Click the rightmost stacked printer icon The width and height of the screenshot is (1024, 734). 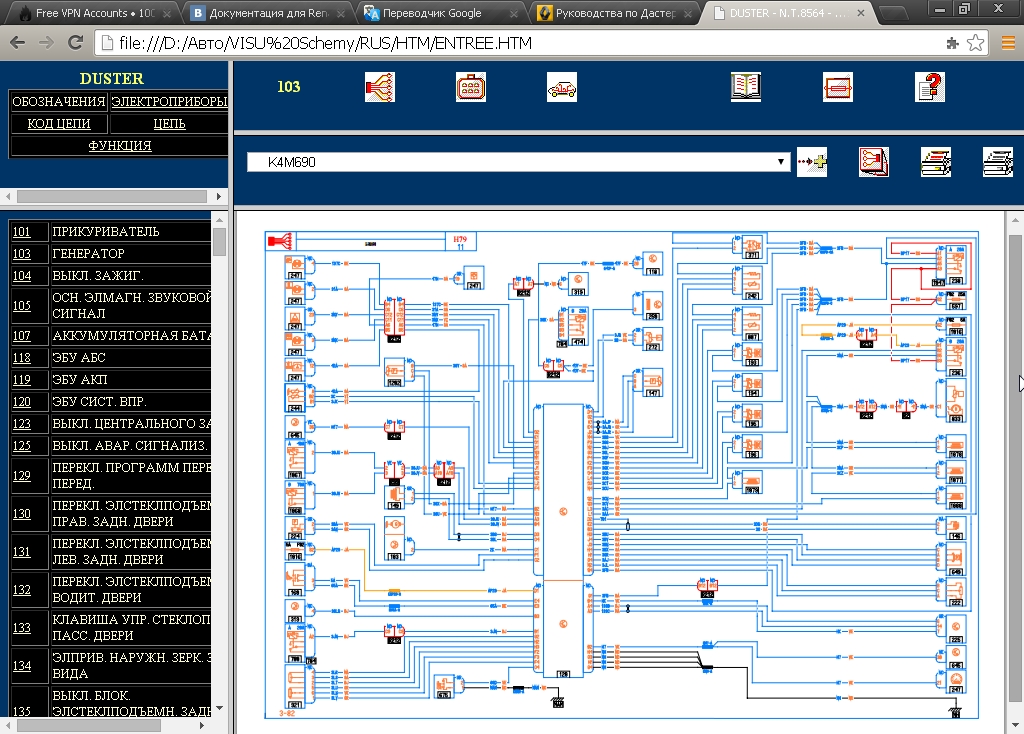click(x=997, y=162)
